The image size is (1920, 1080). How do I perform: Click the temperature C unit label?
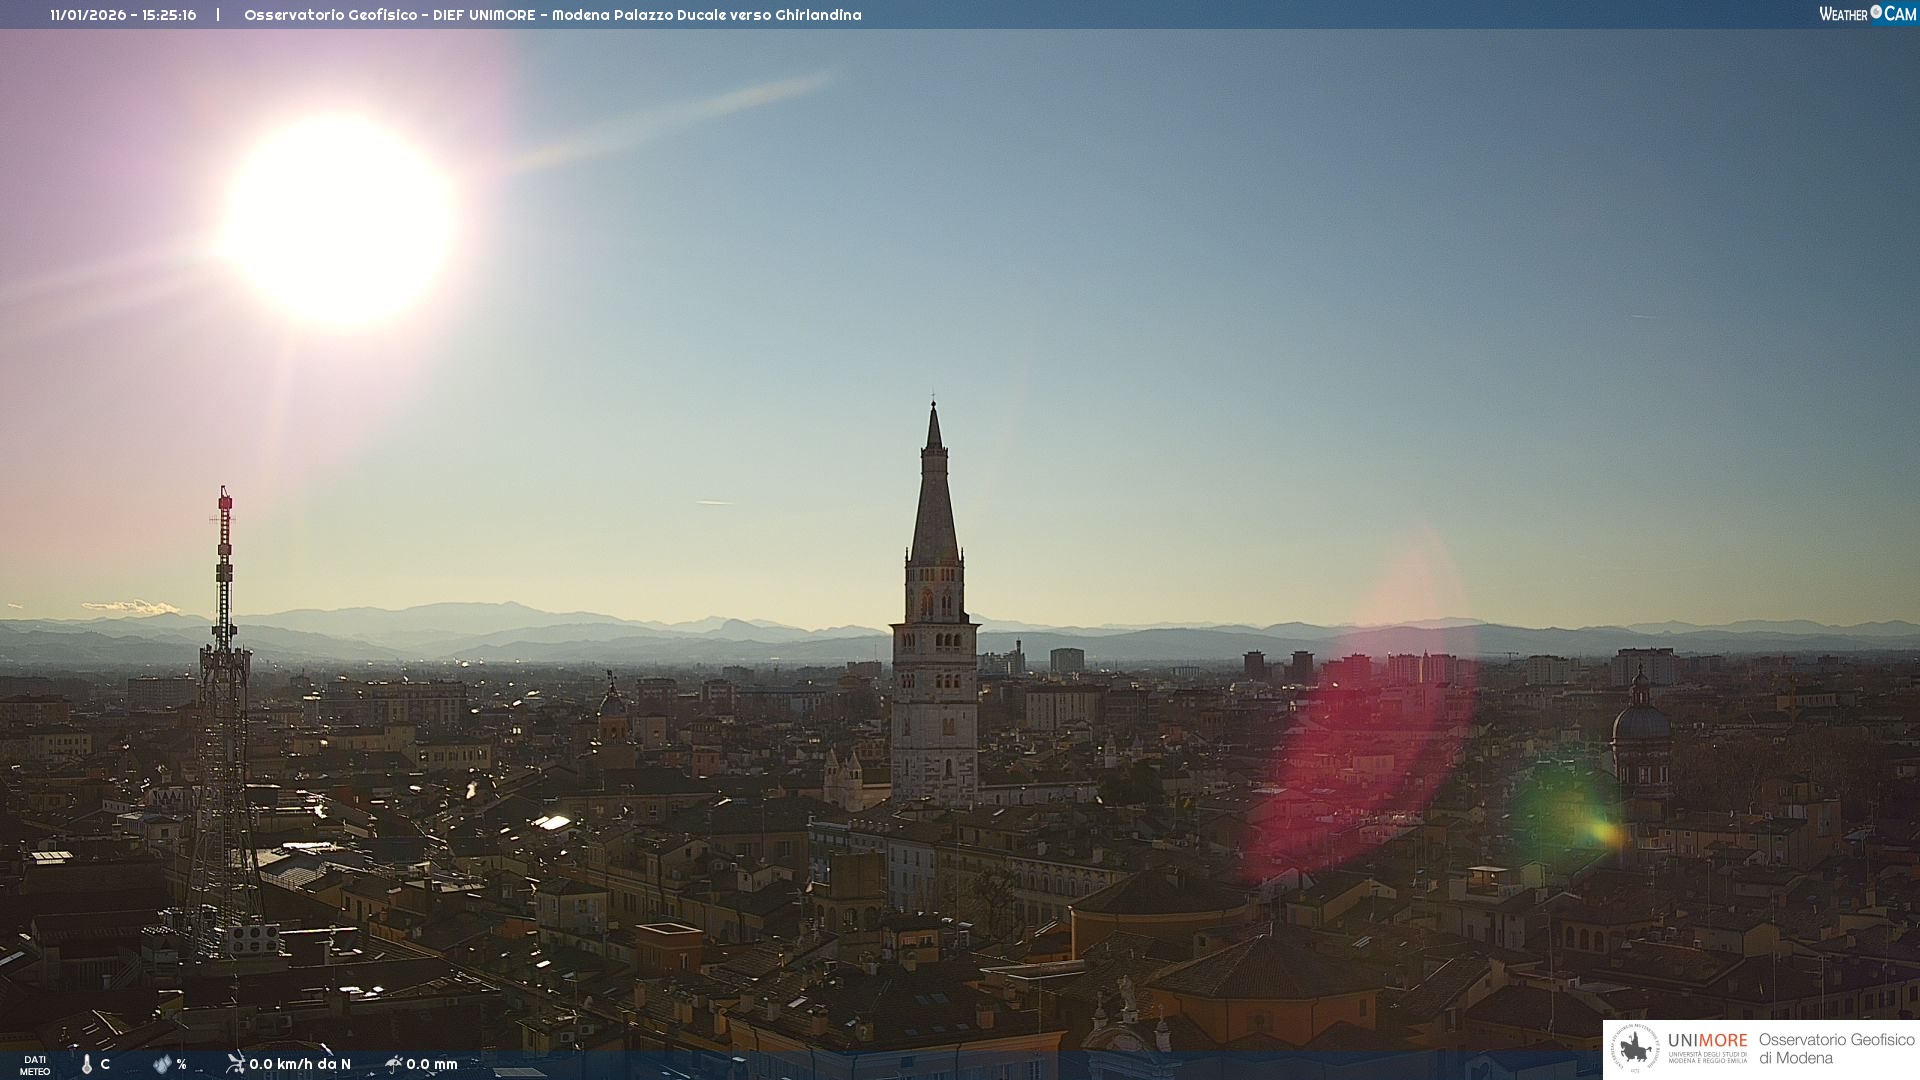coord(105,1064)
